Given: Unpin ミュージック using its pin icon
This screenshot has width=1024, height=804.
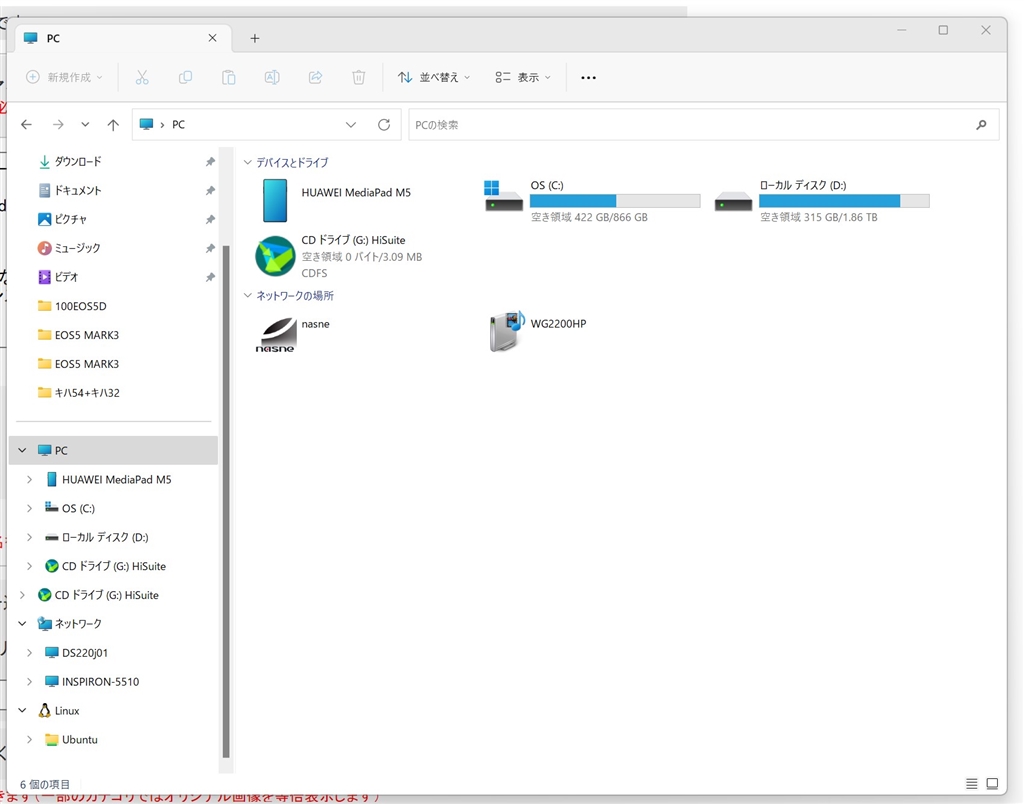Looking at the screenshot, I should (210, 248).
